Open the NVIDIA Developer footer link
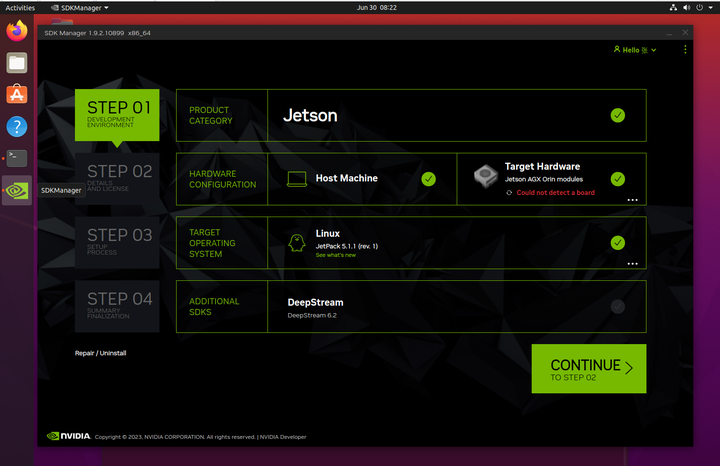The width and height of the screenshot is (720, 466). [283, 437]
